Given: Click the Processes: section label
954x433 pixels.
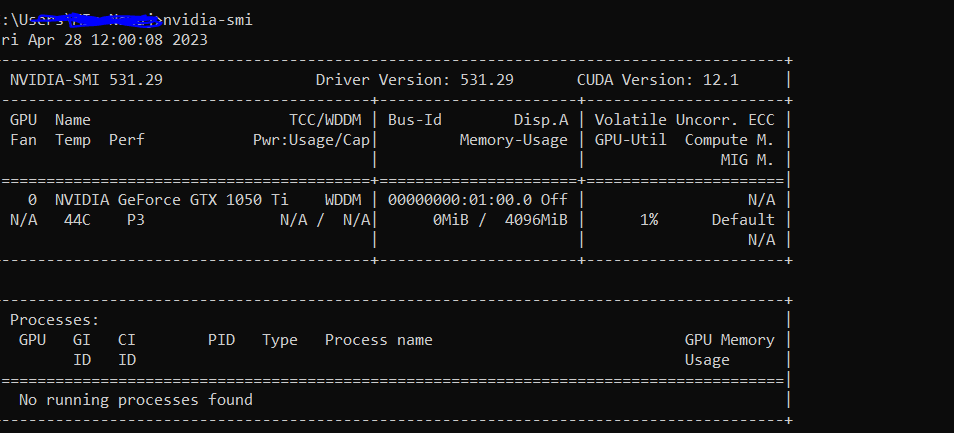Looking at the screenshot, I should click(55, 320).
